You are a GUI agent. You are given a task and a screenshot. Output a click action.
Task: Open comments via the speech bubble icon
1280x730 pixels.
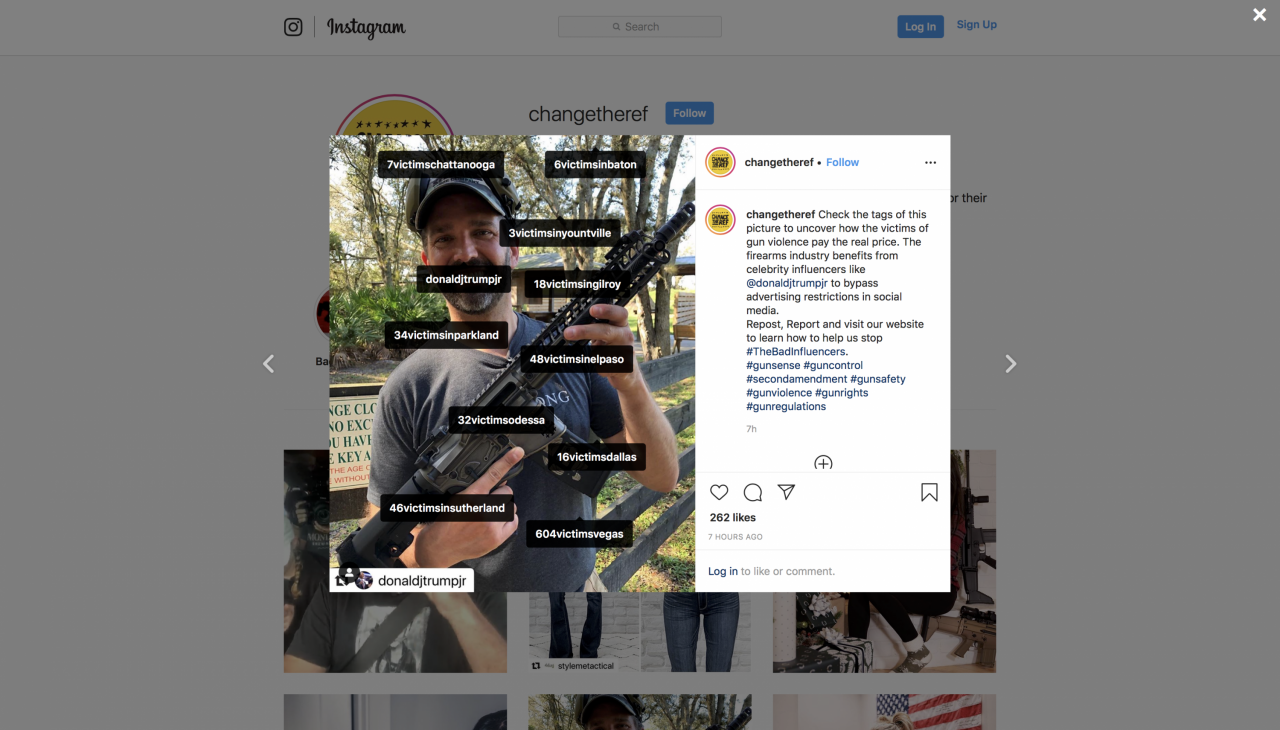tap(753, 492)
